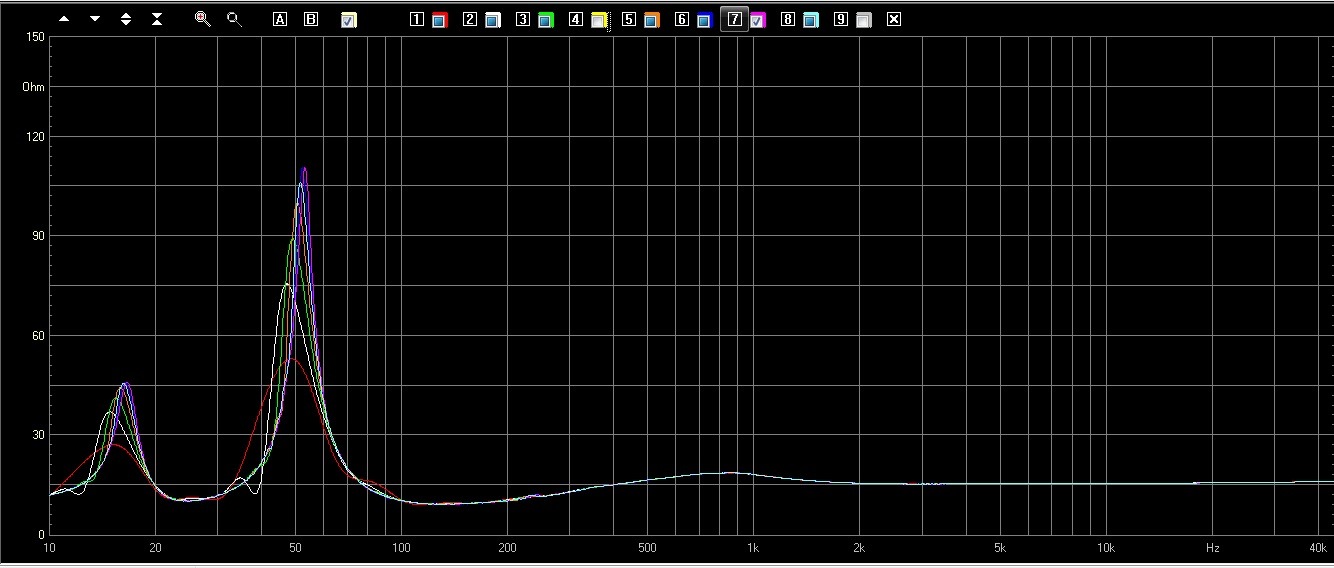Toggle the checkbox icon next to B
The width and height of the screenshot is (1334, 568).
[x=349, y=20]
